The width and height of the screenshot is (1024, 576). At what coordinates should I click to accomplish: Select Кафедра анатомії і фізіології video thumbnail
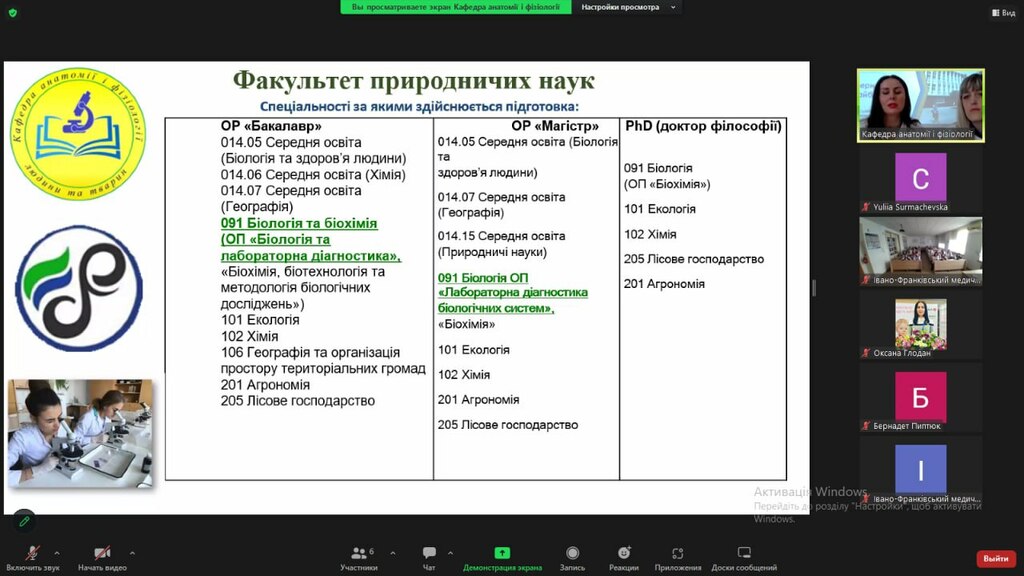[x=921, y=105]
